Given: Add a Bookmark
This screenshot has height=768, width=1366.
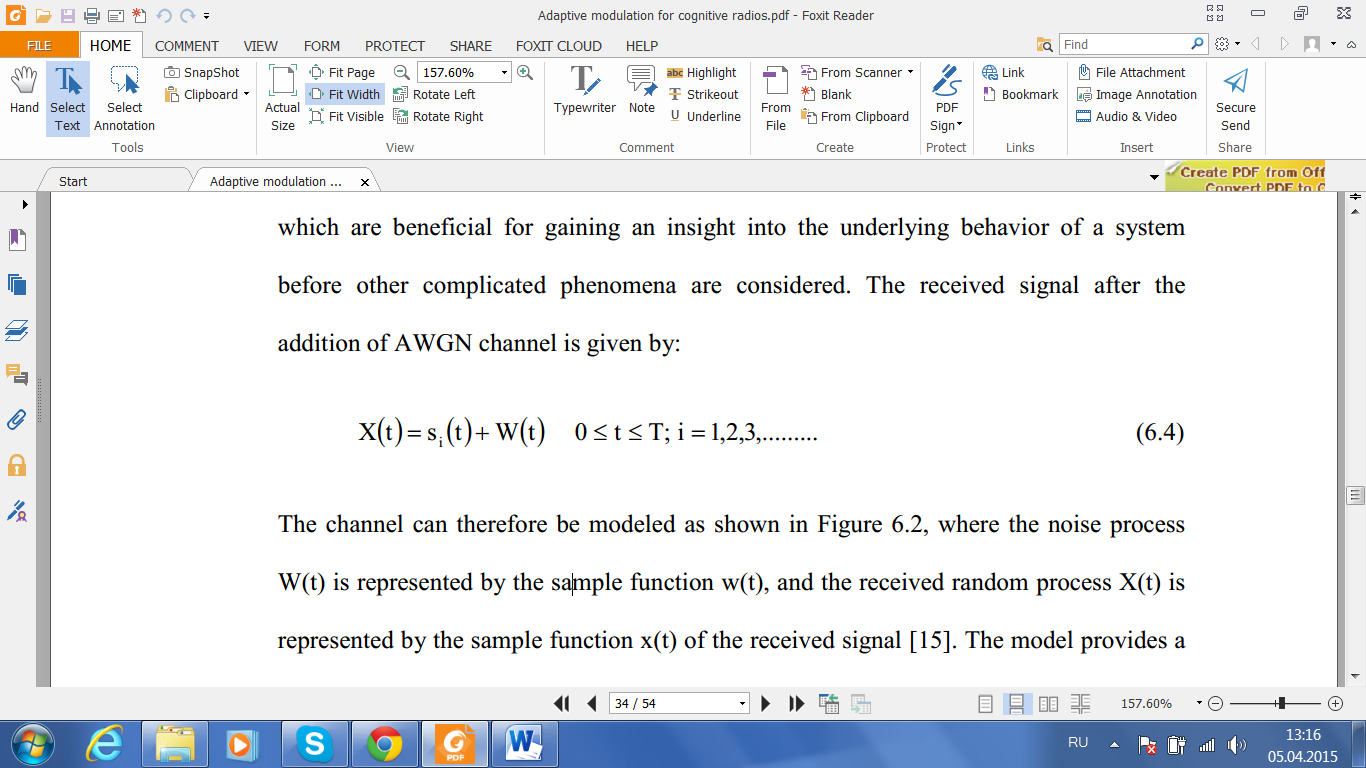Looking at the screenshot, I should click(x=1020, y=94).
